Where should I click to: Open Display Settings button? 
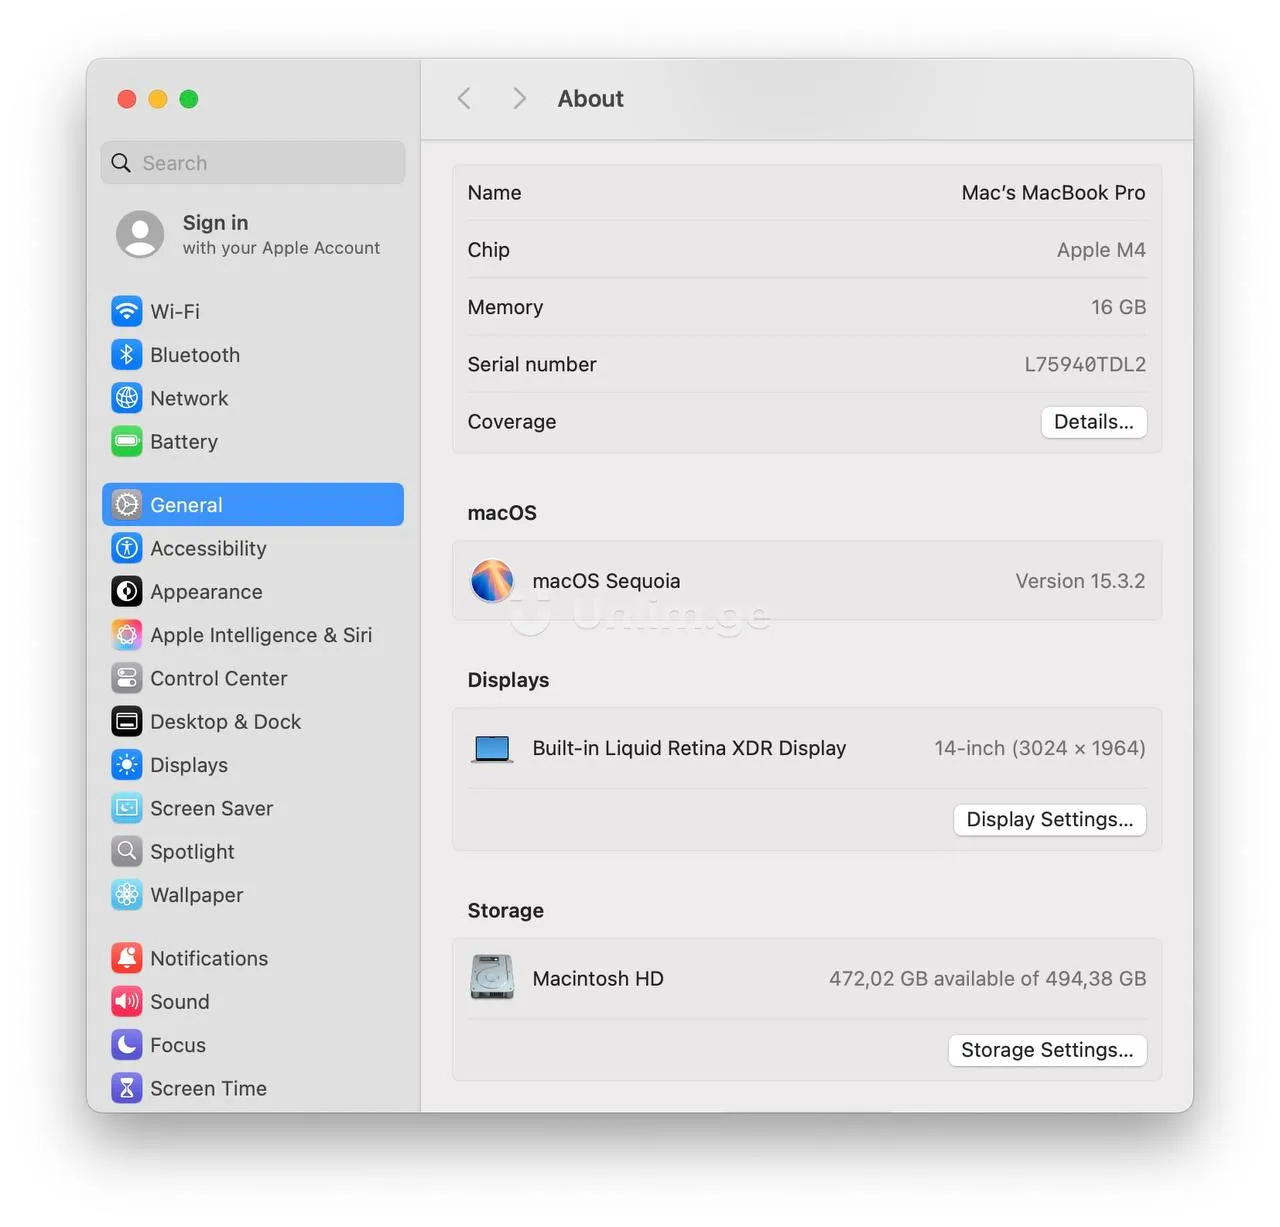[x=1049, y=820]
